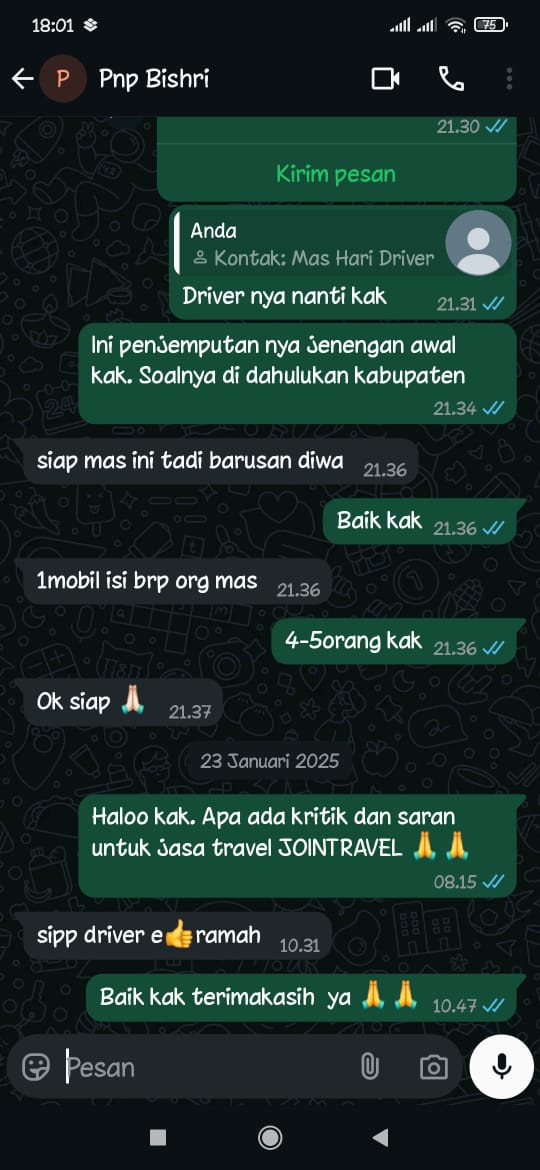The width and height of the screenshot is (540, 1170).
Task: Start a video call with Pnp Bishri
Action: click(x=386, y=78)
